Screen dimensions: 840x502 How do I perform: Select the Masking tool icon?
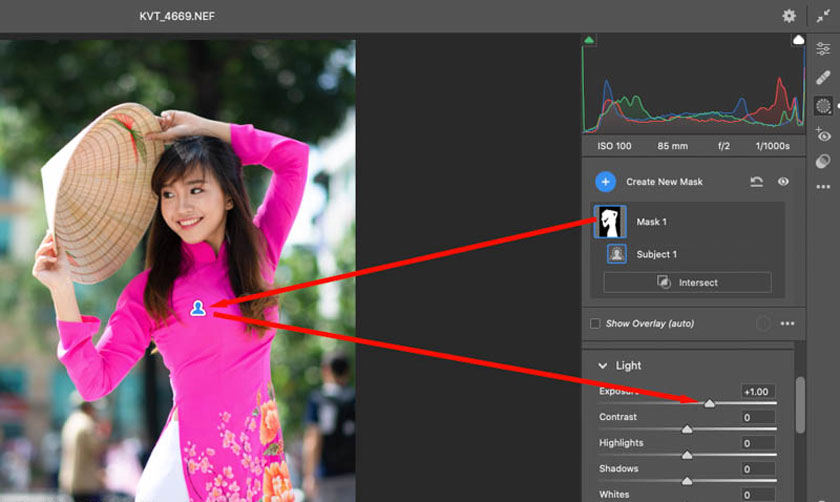[x=823, y=106]
